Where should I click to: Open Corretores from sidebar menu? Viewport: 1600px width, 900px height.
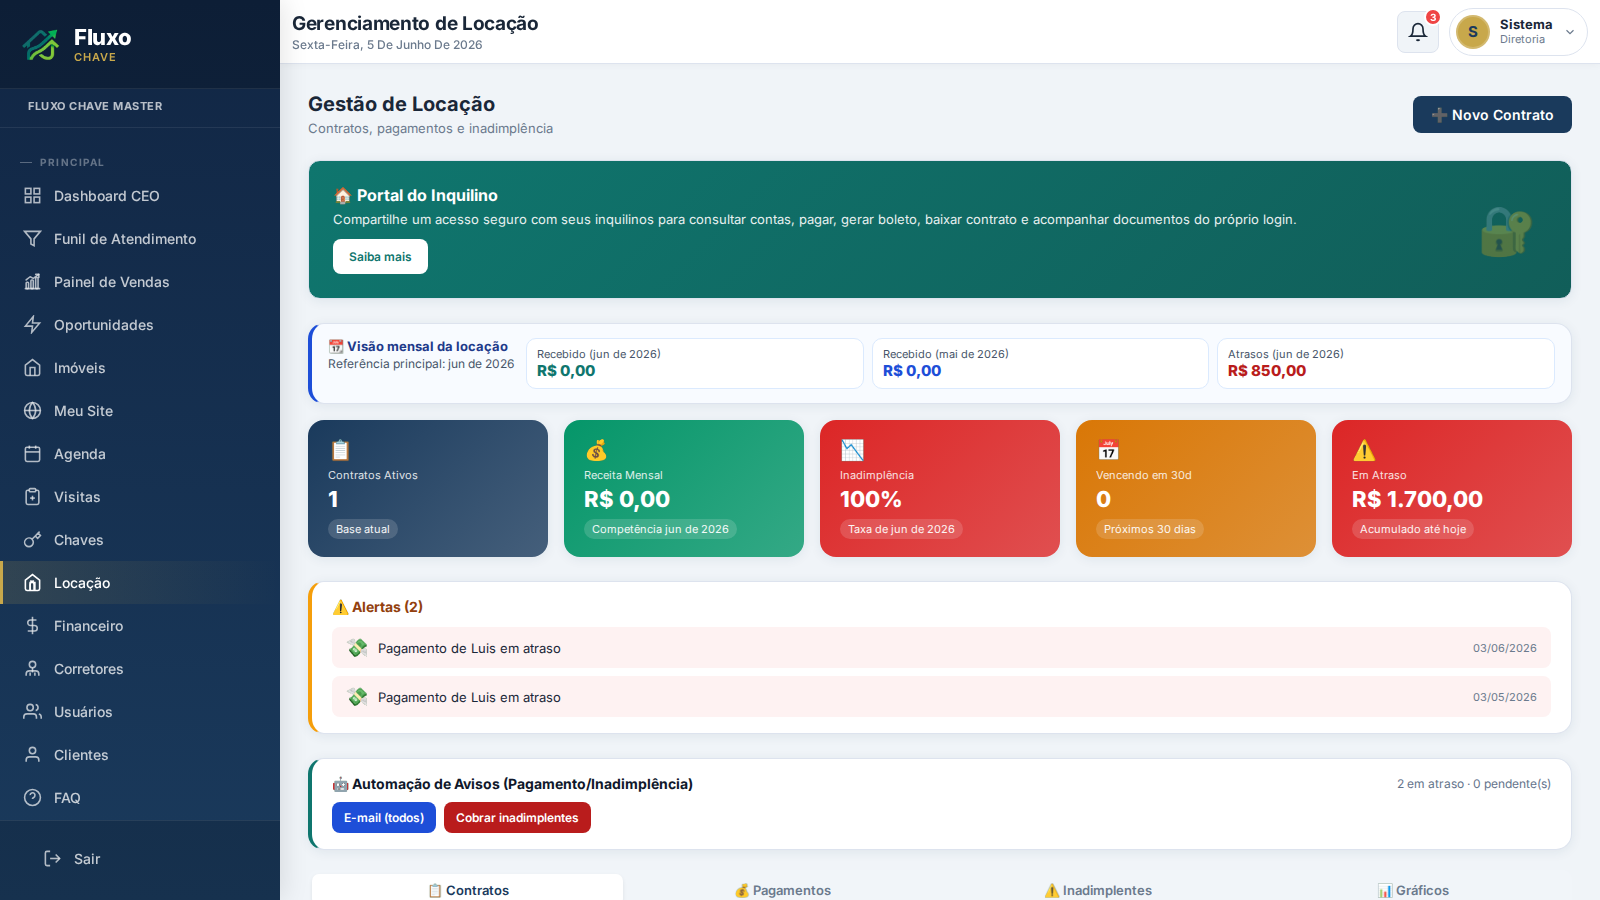tap(140, 669)
